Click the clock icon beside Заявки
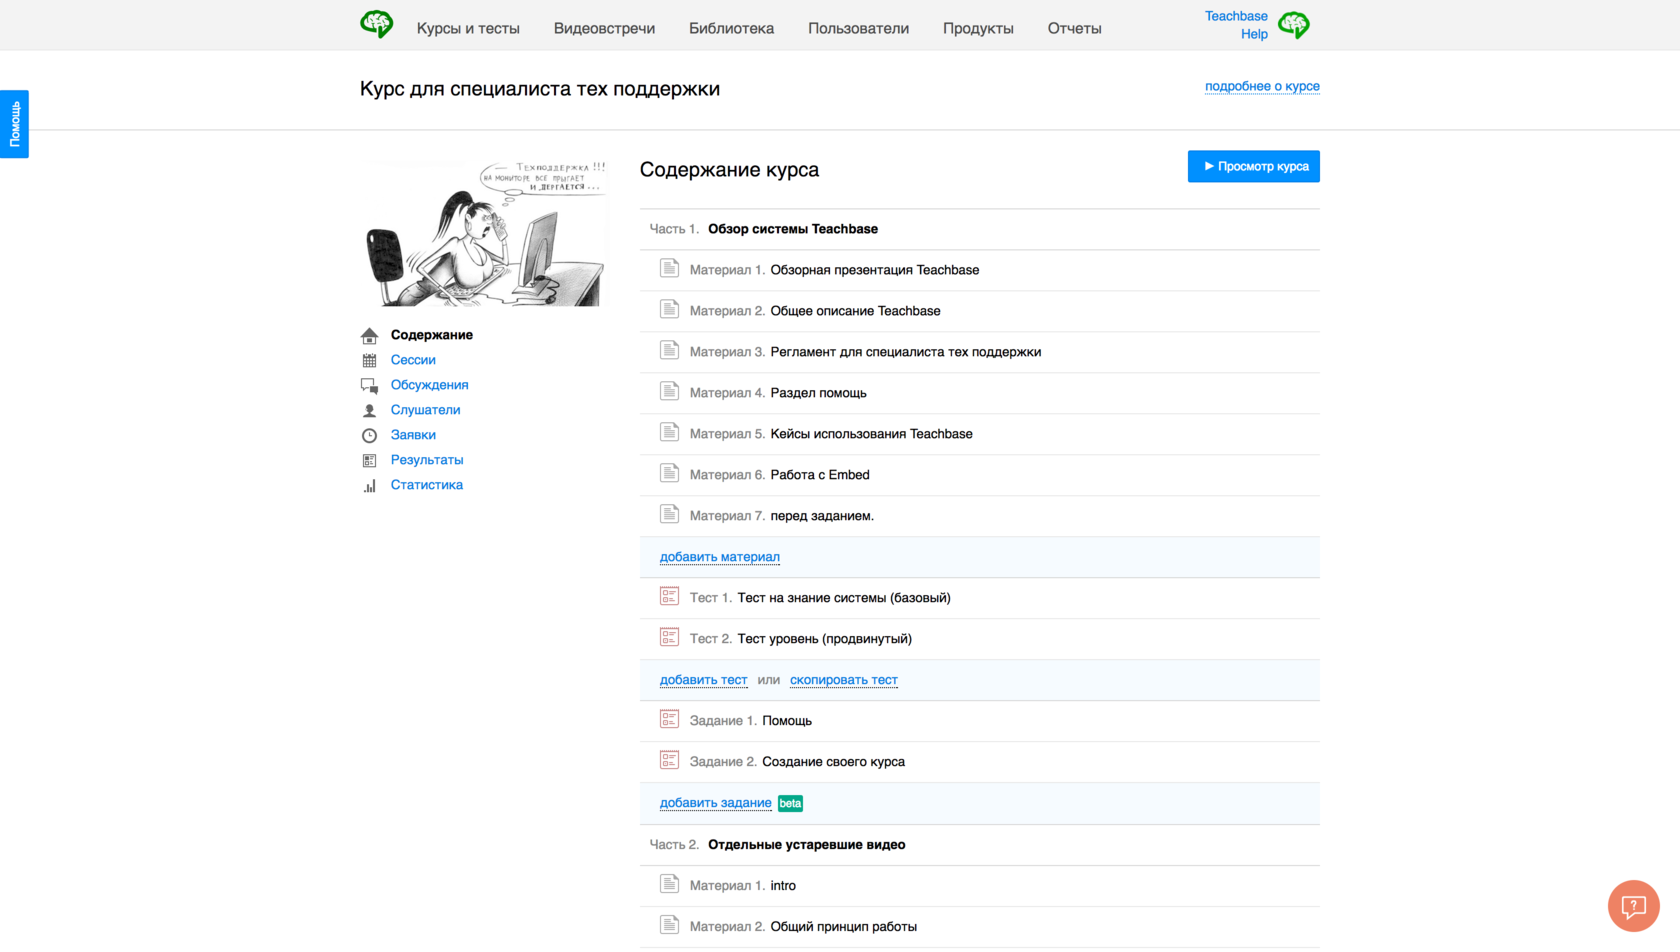The height and width of the screenshot is (952, 1680). (x=369, y=435)
